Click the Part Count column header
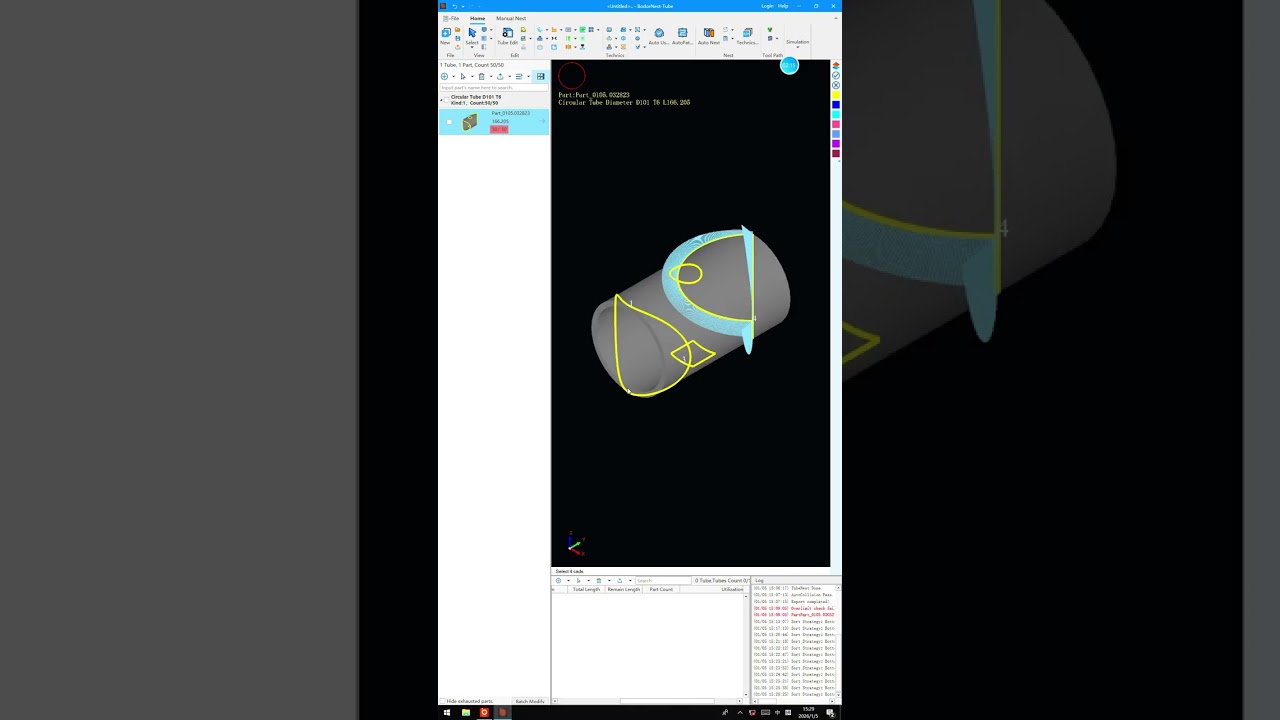 click(x=661, y=589)
